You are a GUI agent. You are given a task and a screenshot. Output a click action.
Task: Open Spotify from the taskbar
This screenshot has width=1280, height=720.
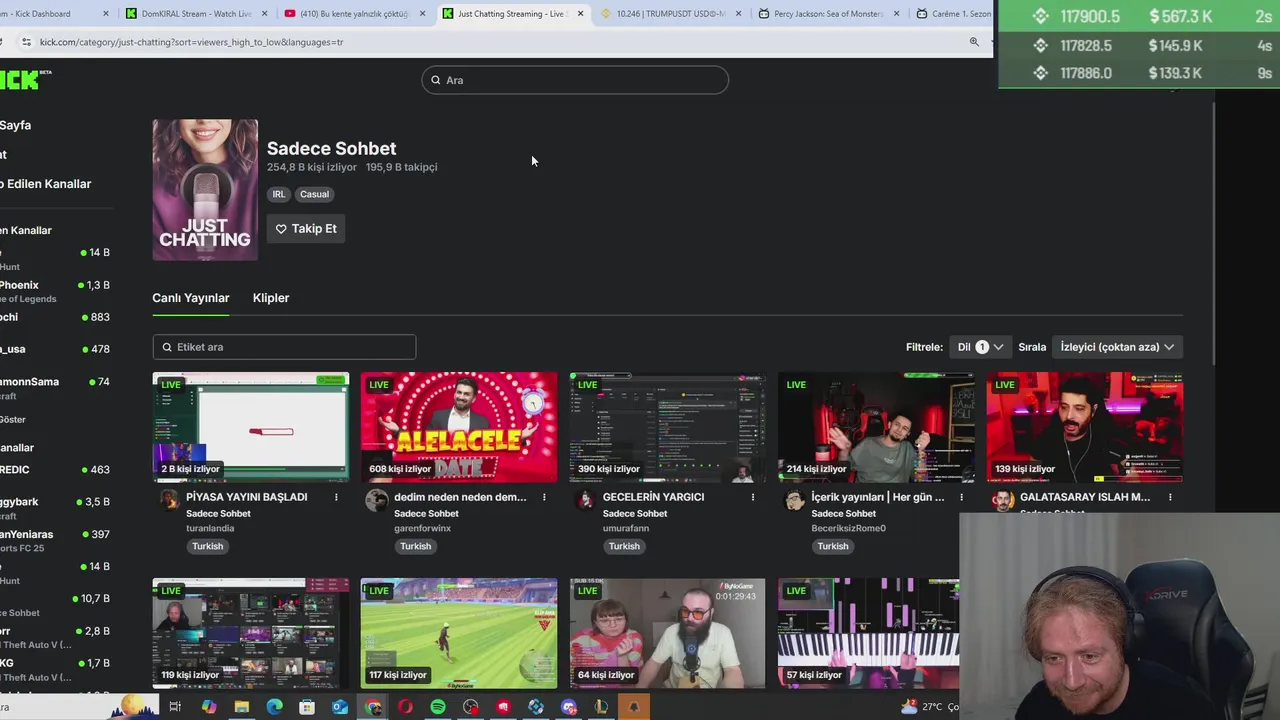(438, 707)
